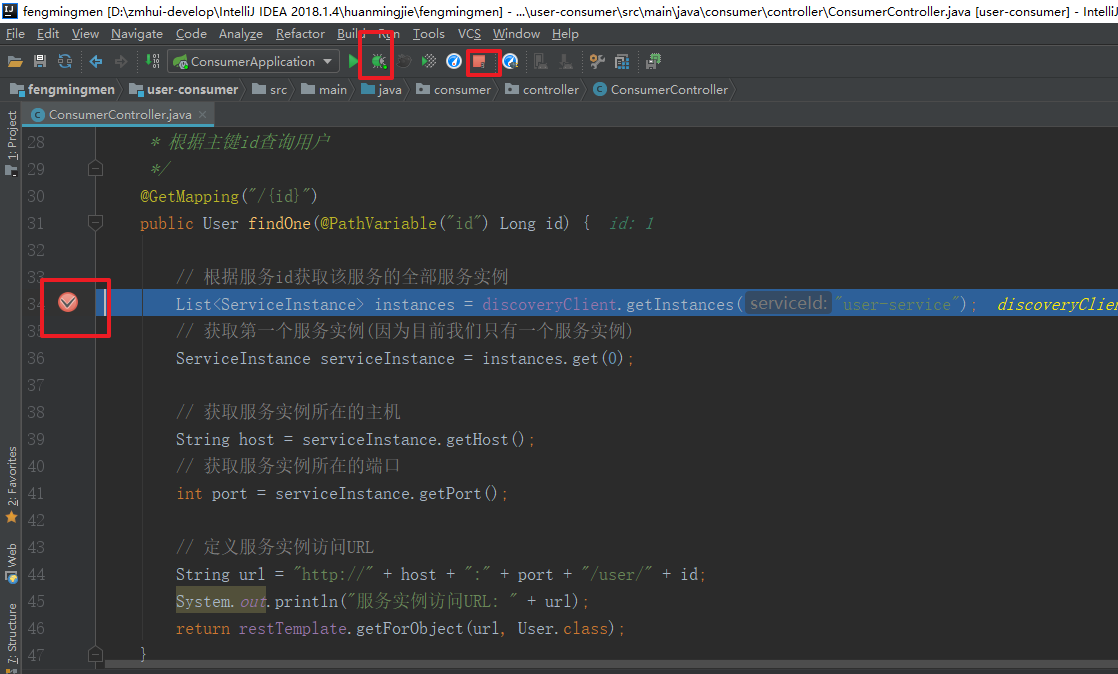Collapse the comment fold marker at line 29
The height and width of the screenshot is (674, 1118).
coord(95,169)
